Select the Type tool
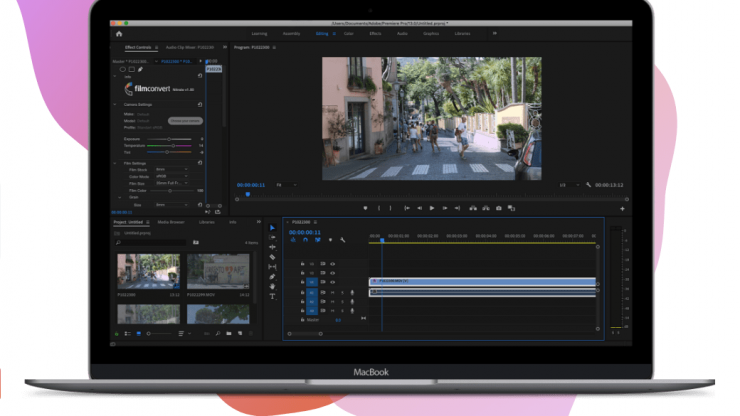 tap(272, 296)
